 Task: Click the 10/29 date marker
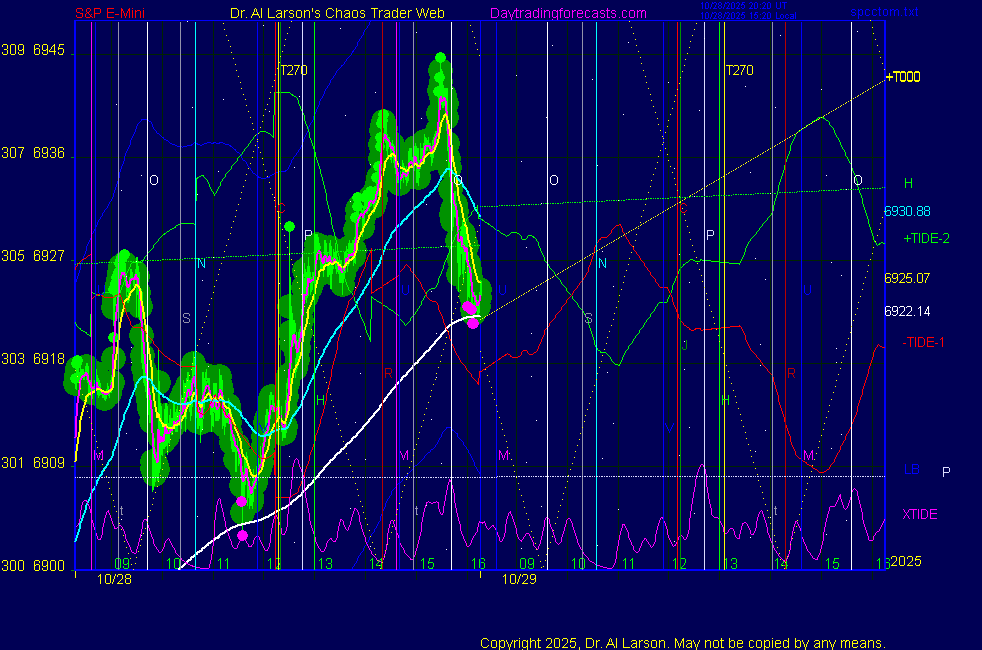tap(519, 578)
